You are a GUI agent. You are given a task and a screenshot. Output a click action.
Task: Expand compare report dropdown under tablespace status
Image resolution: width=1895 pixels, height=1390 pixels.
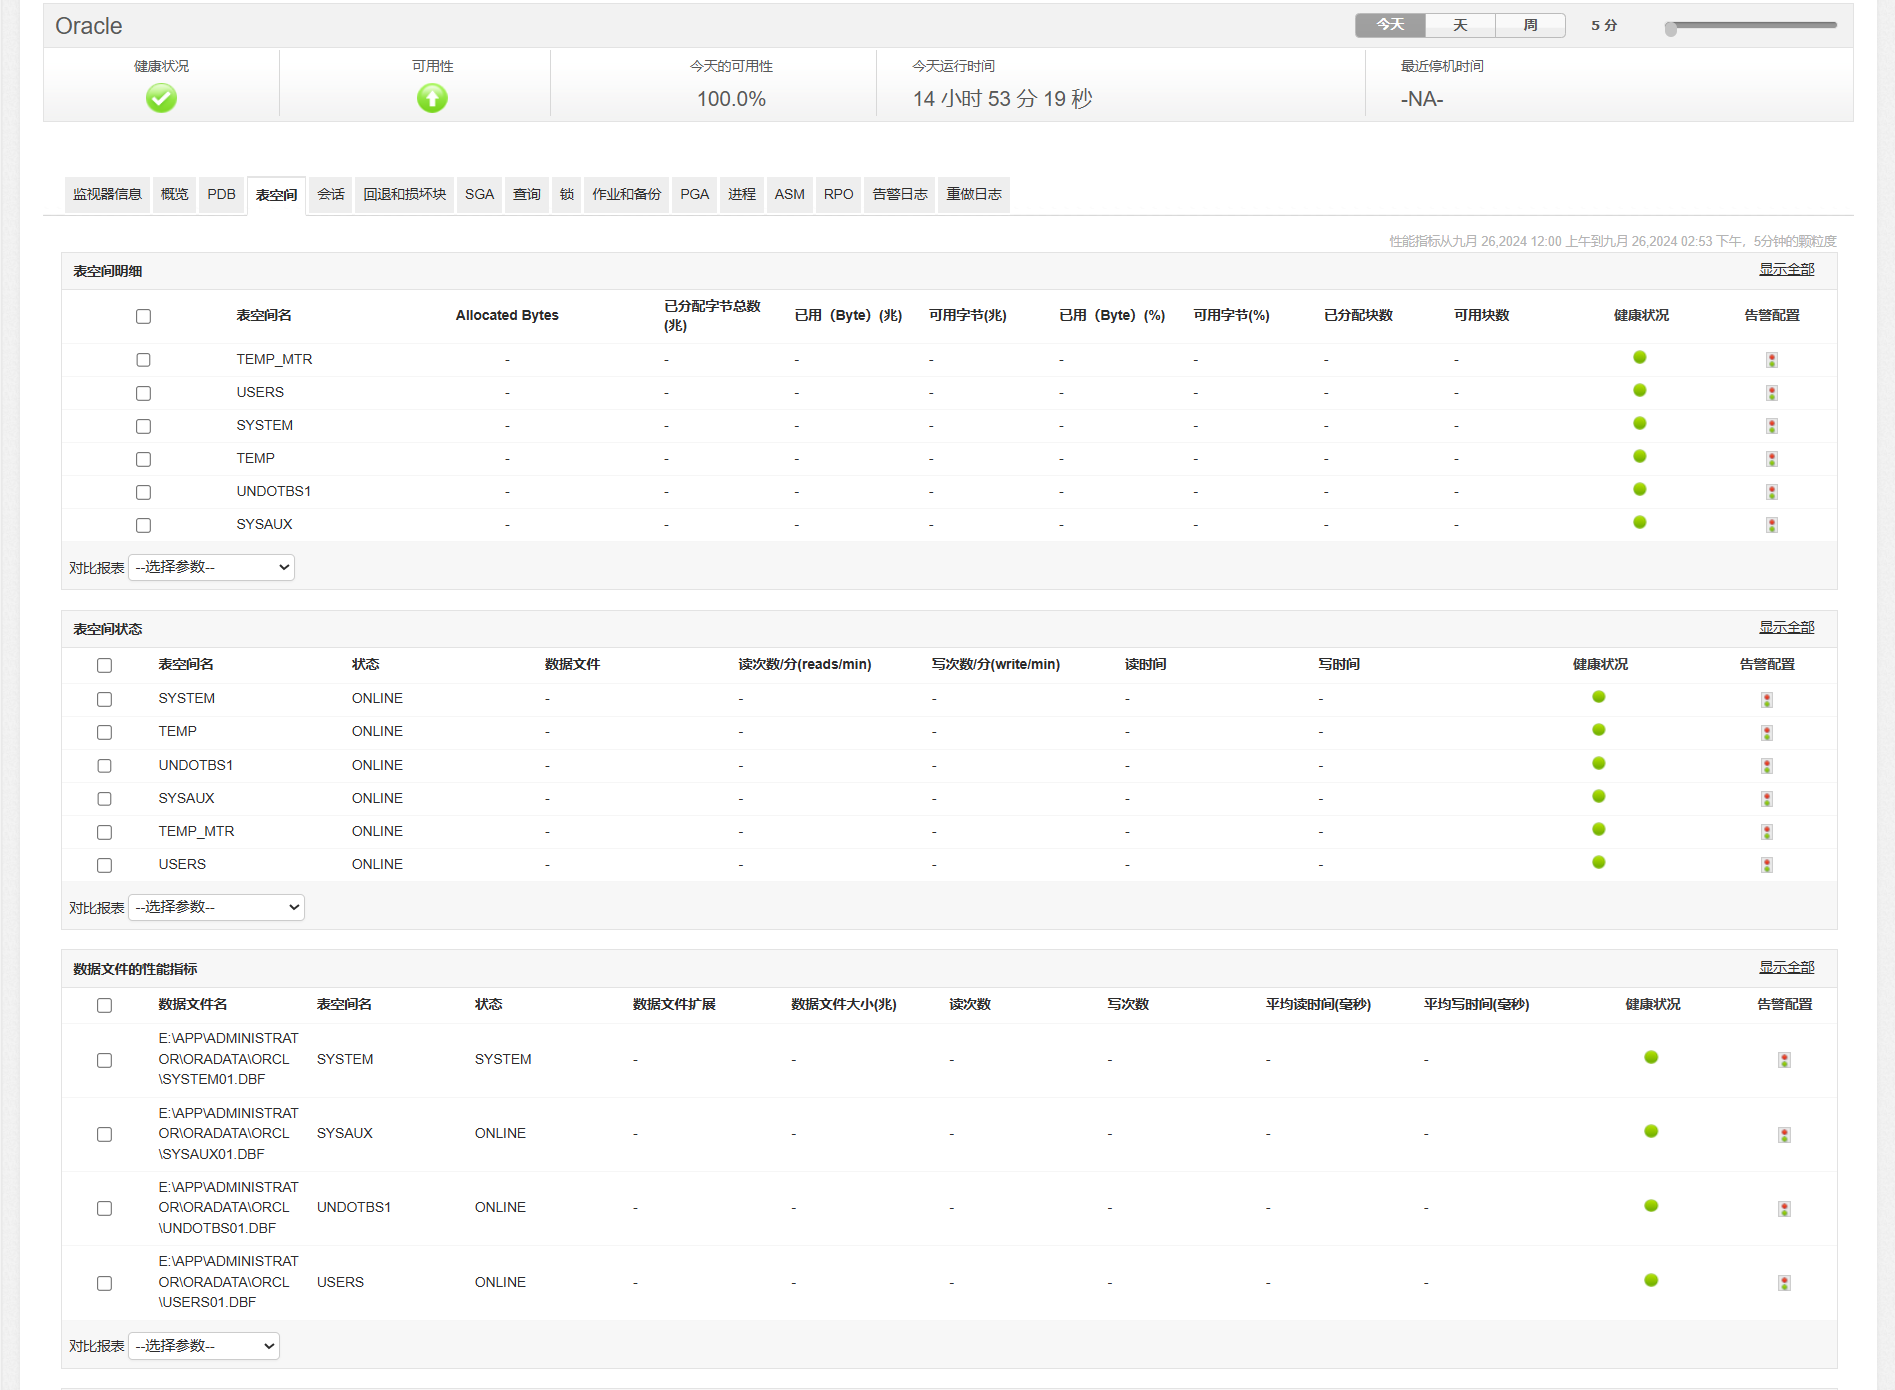pyautogui.click(x=216, y=907)
